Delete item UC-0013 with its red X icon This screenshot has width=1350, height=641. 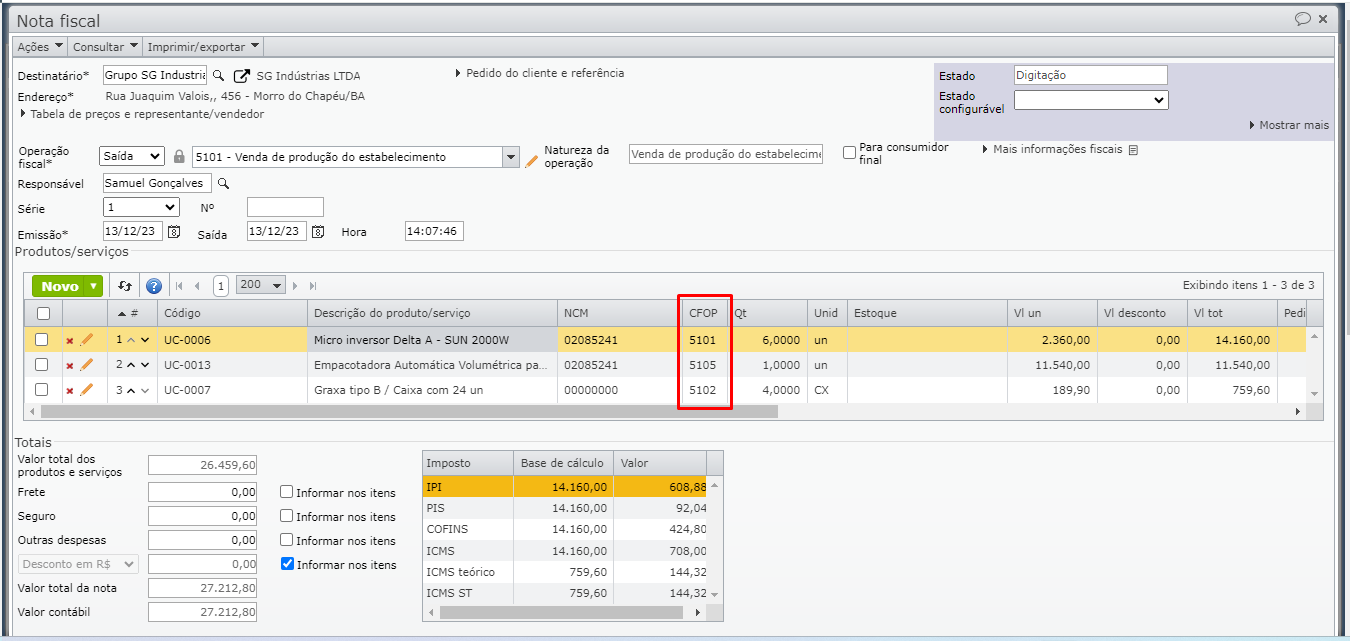(x=69, y=366)
